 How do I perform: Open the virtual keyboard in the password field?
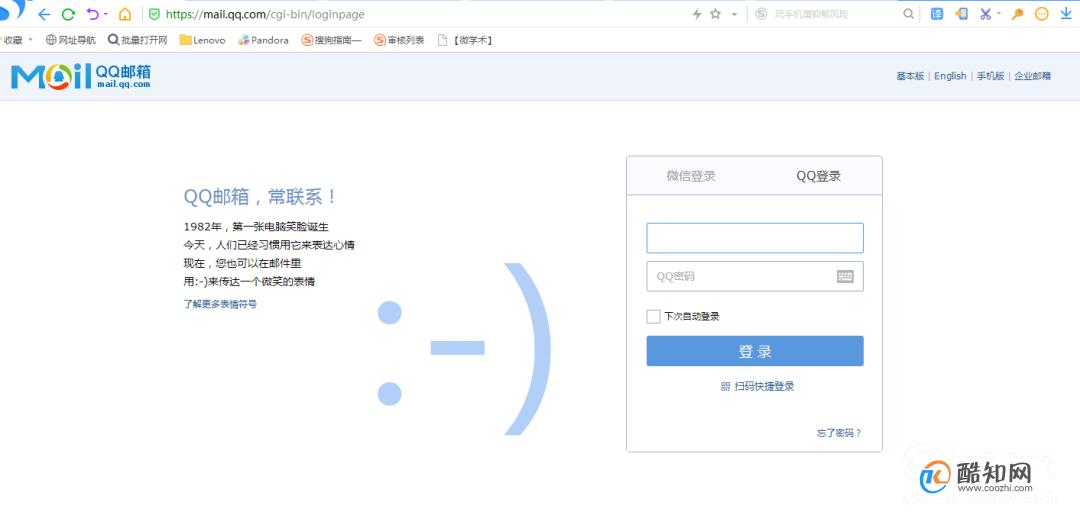(x=845, y=276)
